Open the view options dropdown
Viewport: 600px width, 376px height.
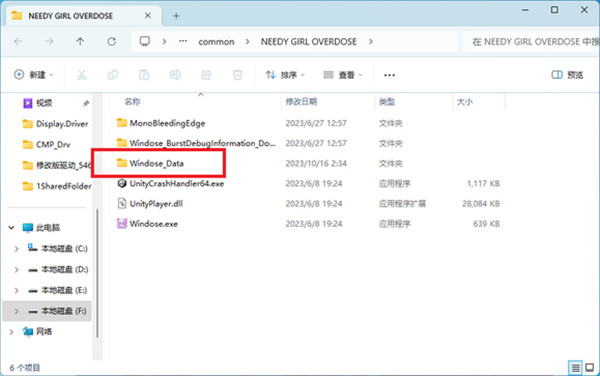(x=343, y=75)
